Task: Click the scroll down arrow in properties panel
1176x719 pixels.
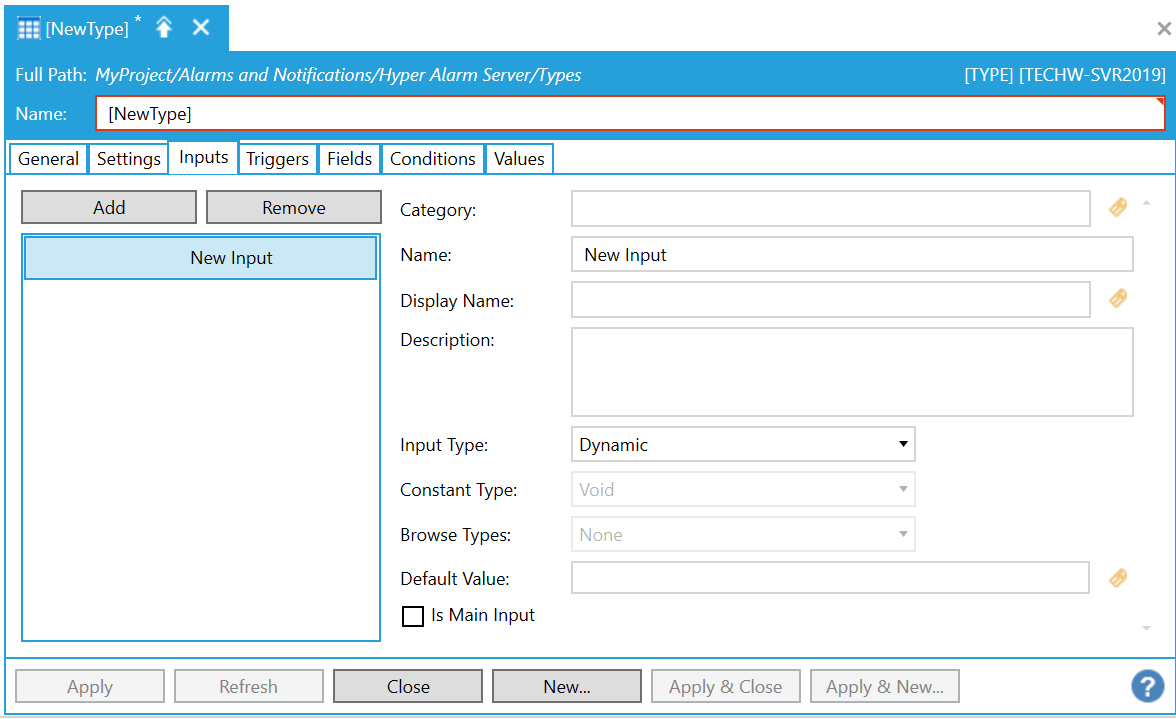Action: pyautogui.click(x=1146, y=628)
